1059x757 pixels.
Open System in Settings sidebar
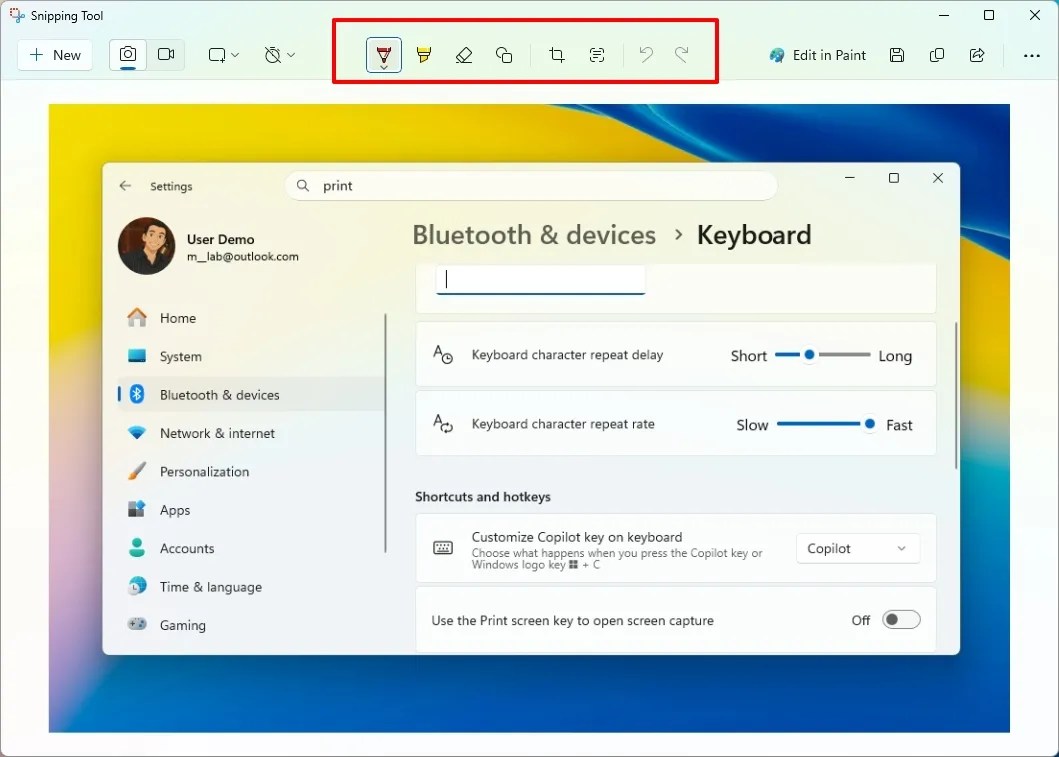(251, 357)
